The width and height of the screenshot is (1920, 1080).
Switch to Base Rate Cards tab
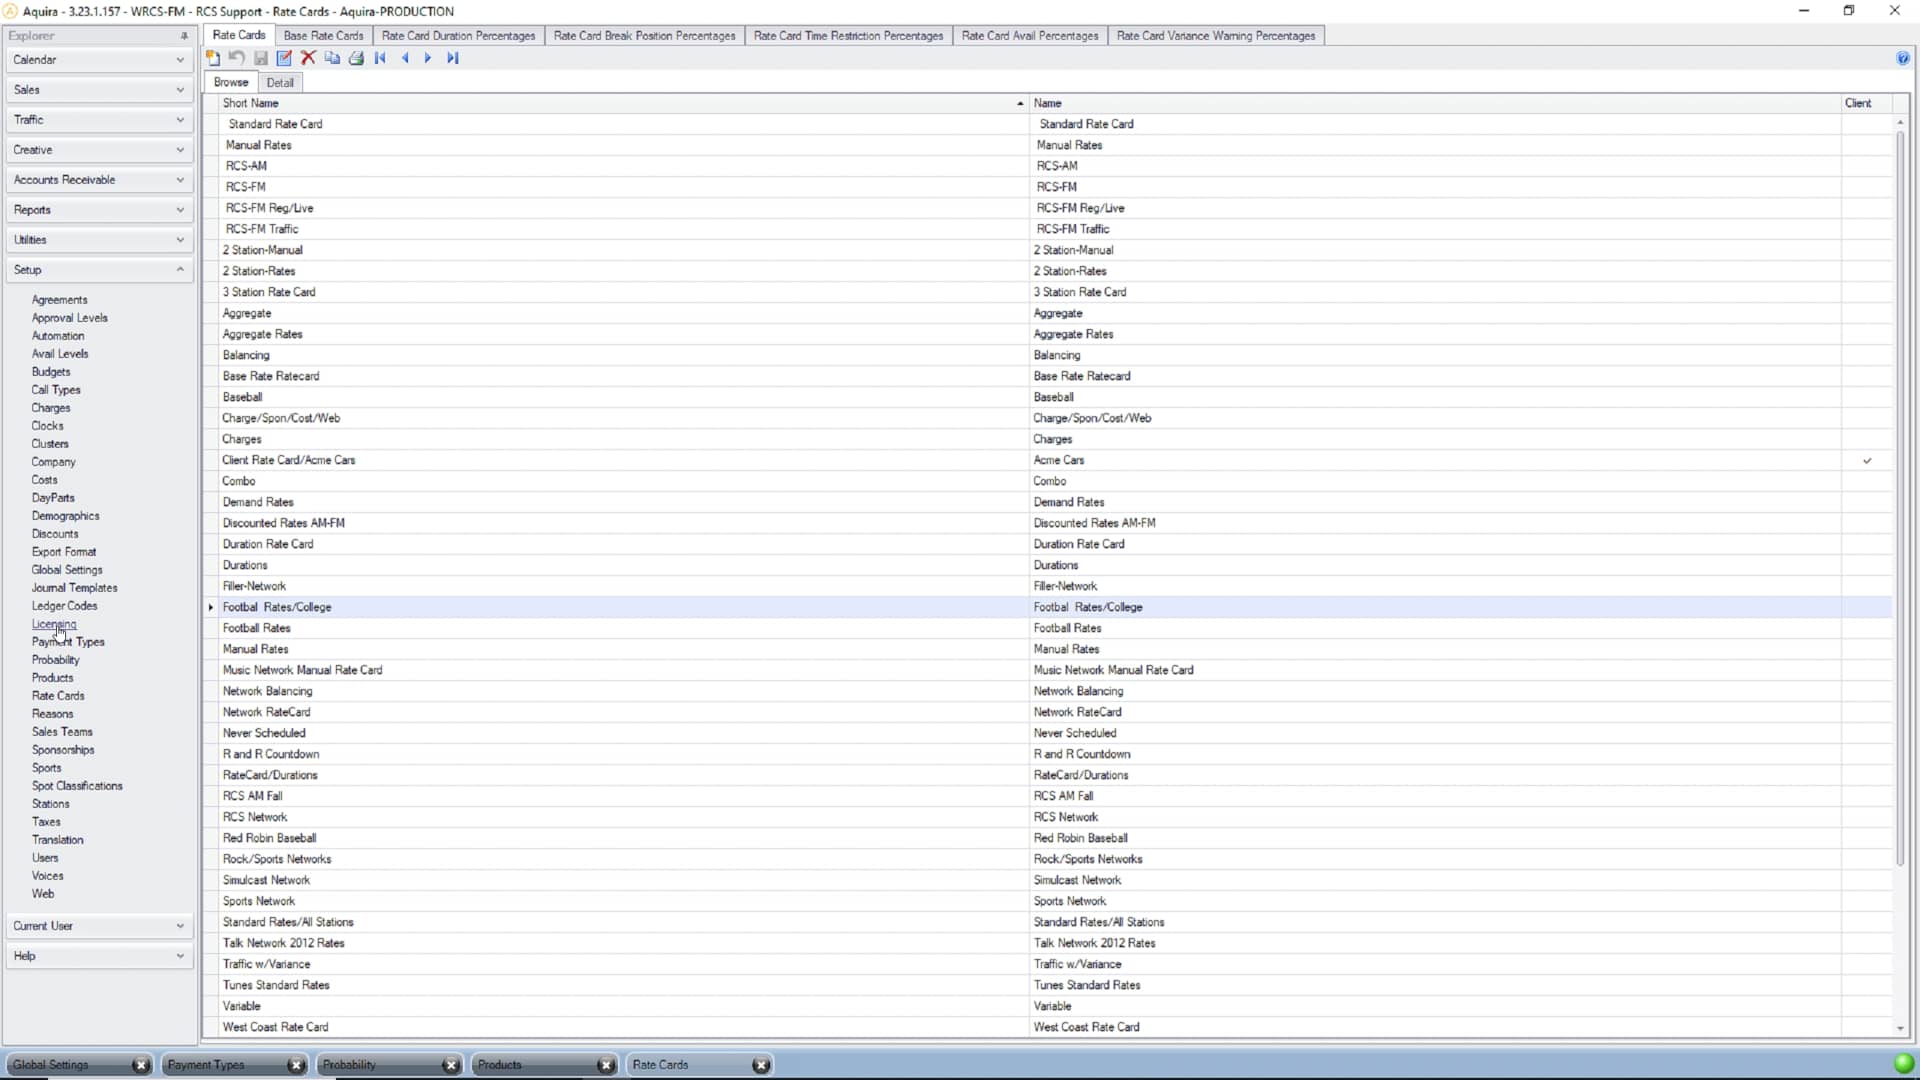[323, 35]
